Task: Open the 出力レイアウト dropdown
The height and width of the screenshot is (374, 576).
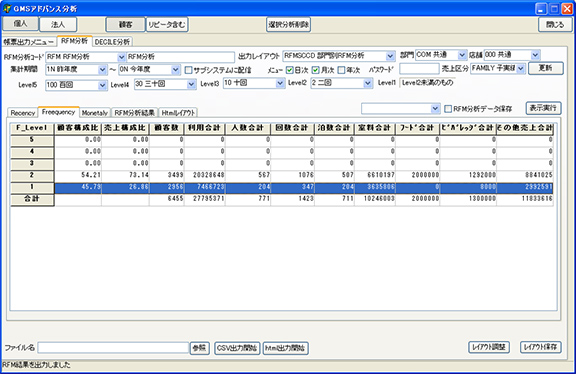Action: coord(390,56)
